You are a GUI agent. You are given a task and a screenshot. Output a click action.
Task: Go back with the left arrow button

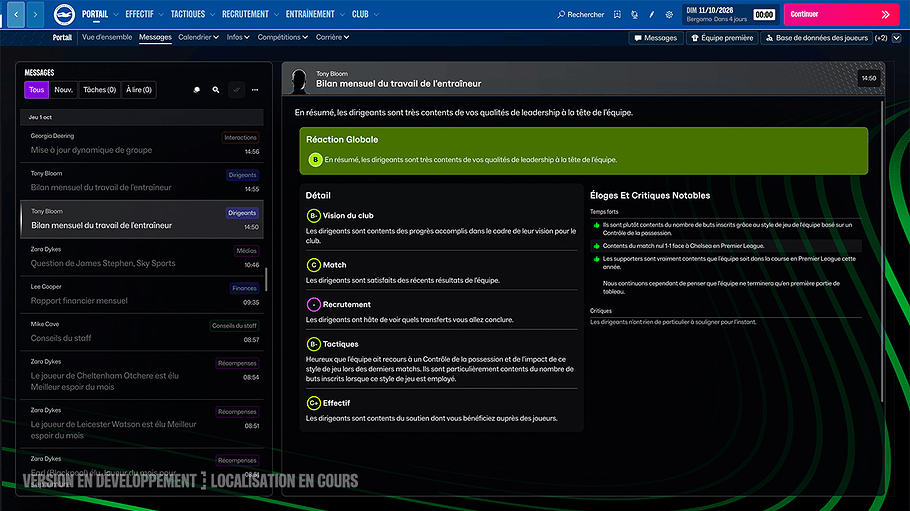(x=16, y=15)
